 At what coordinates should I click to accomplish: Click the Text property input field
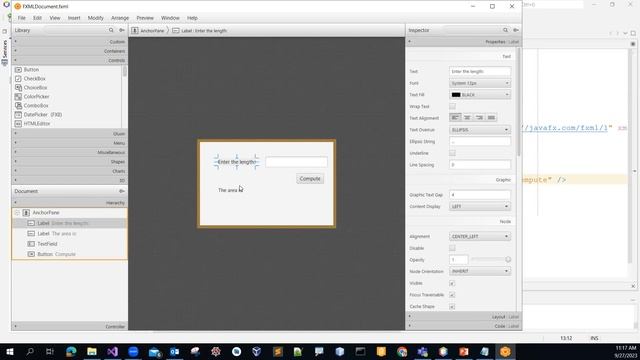(x=480, y=71)
